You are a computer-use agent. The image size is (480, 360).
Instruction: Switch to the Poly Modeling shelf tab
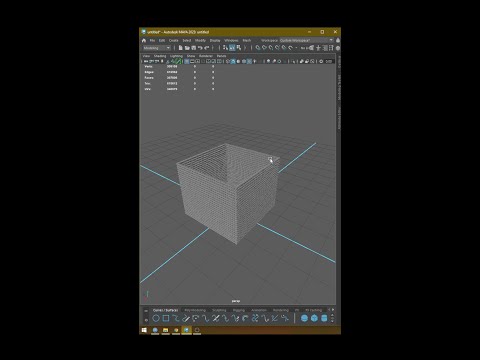click(x=195, y=310)
